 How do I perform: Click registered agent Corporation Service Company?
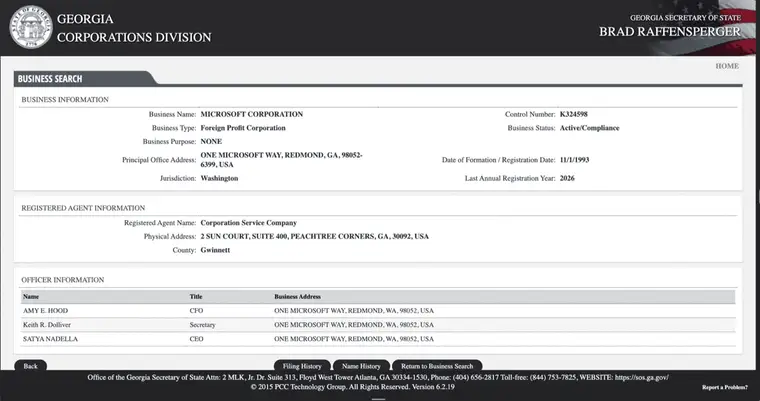tap(249, 223)
